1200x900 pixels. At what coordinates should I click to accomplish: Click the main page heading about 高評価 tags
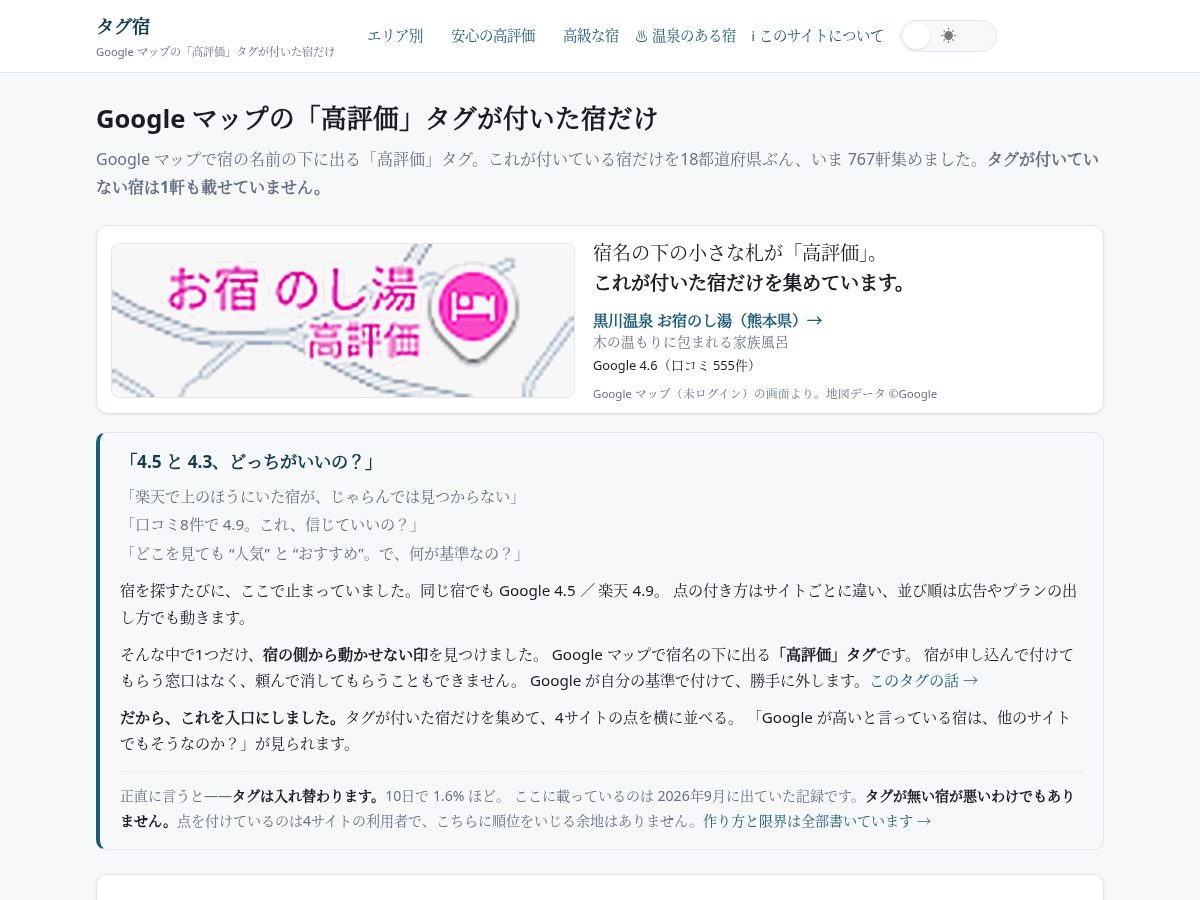pos(377,118)
